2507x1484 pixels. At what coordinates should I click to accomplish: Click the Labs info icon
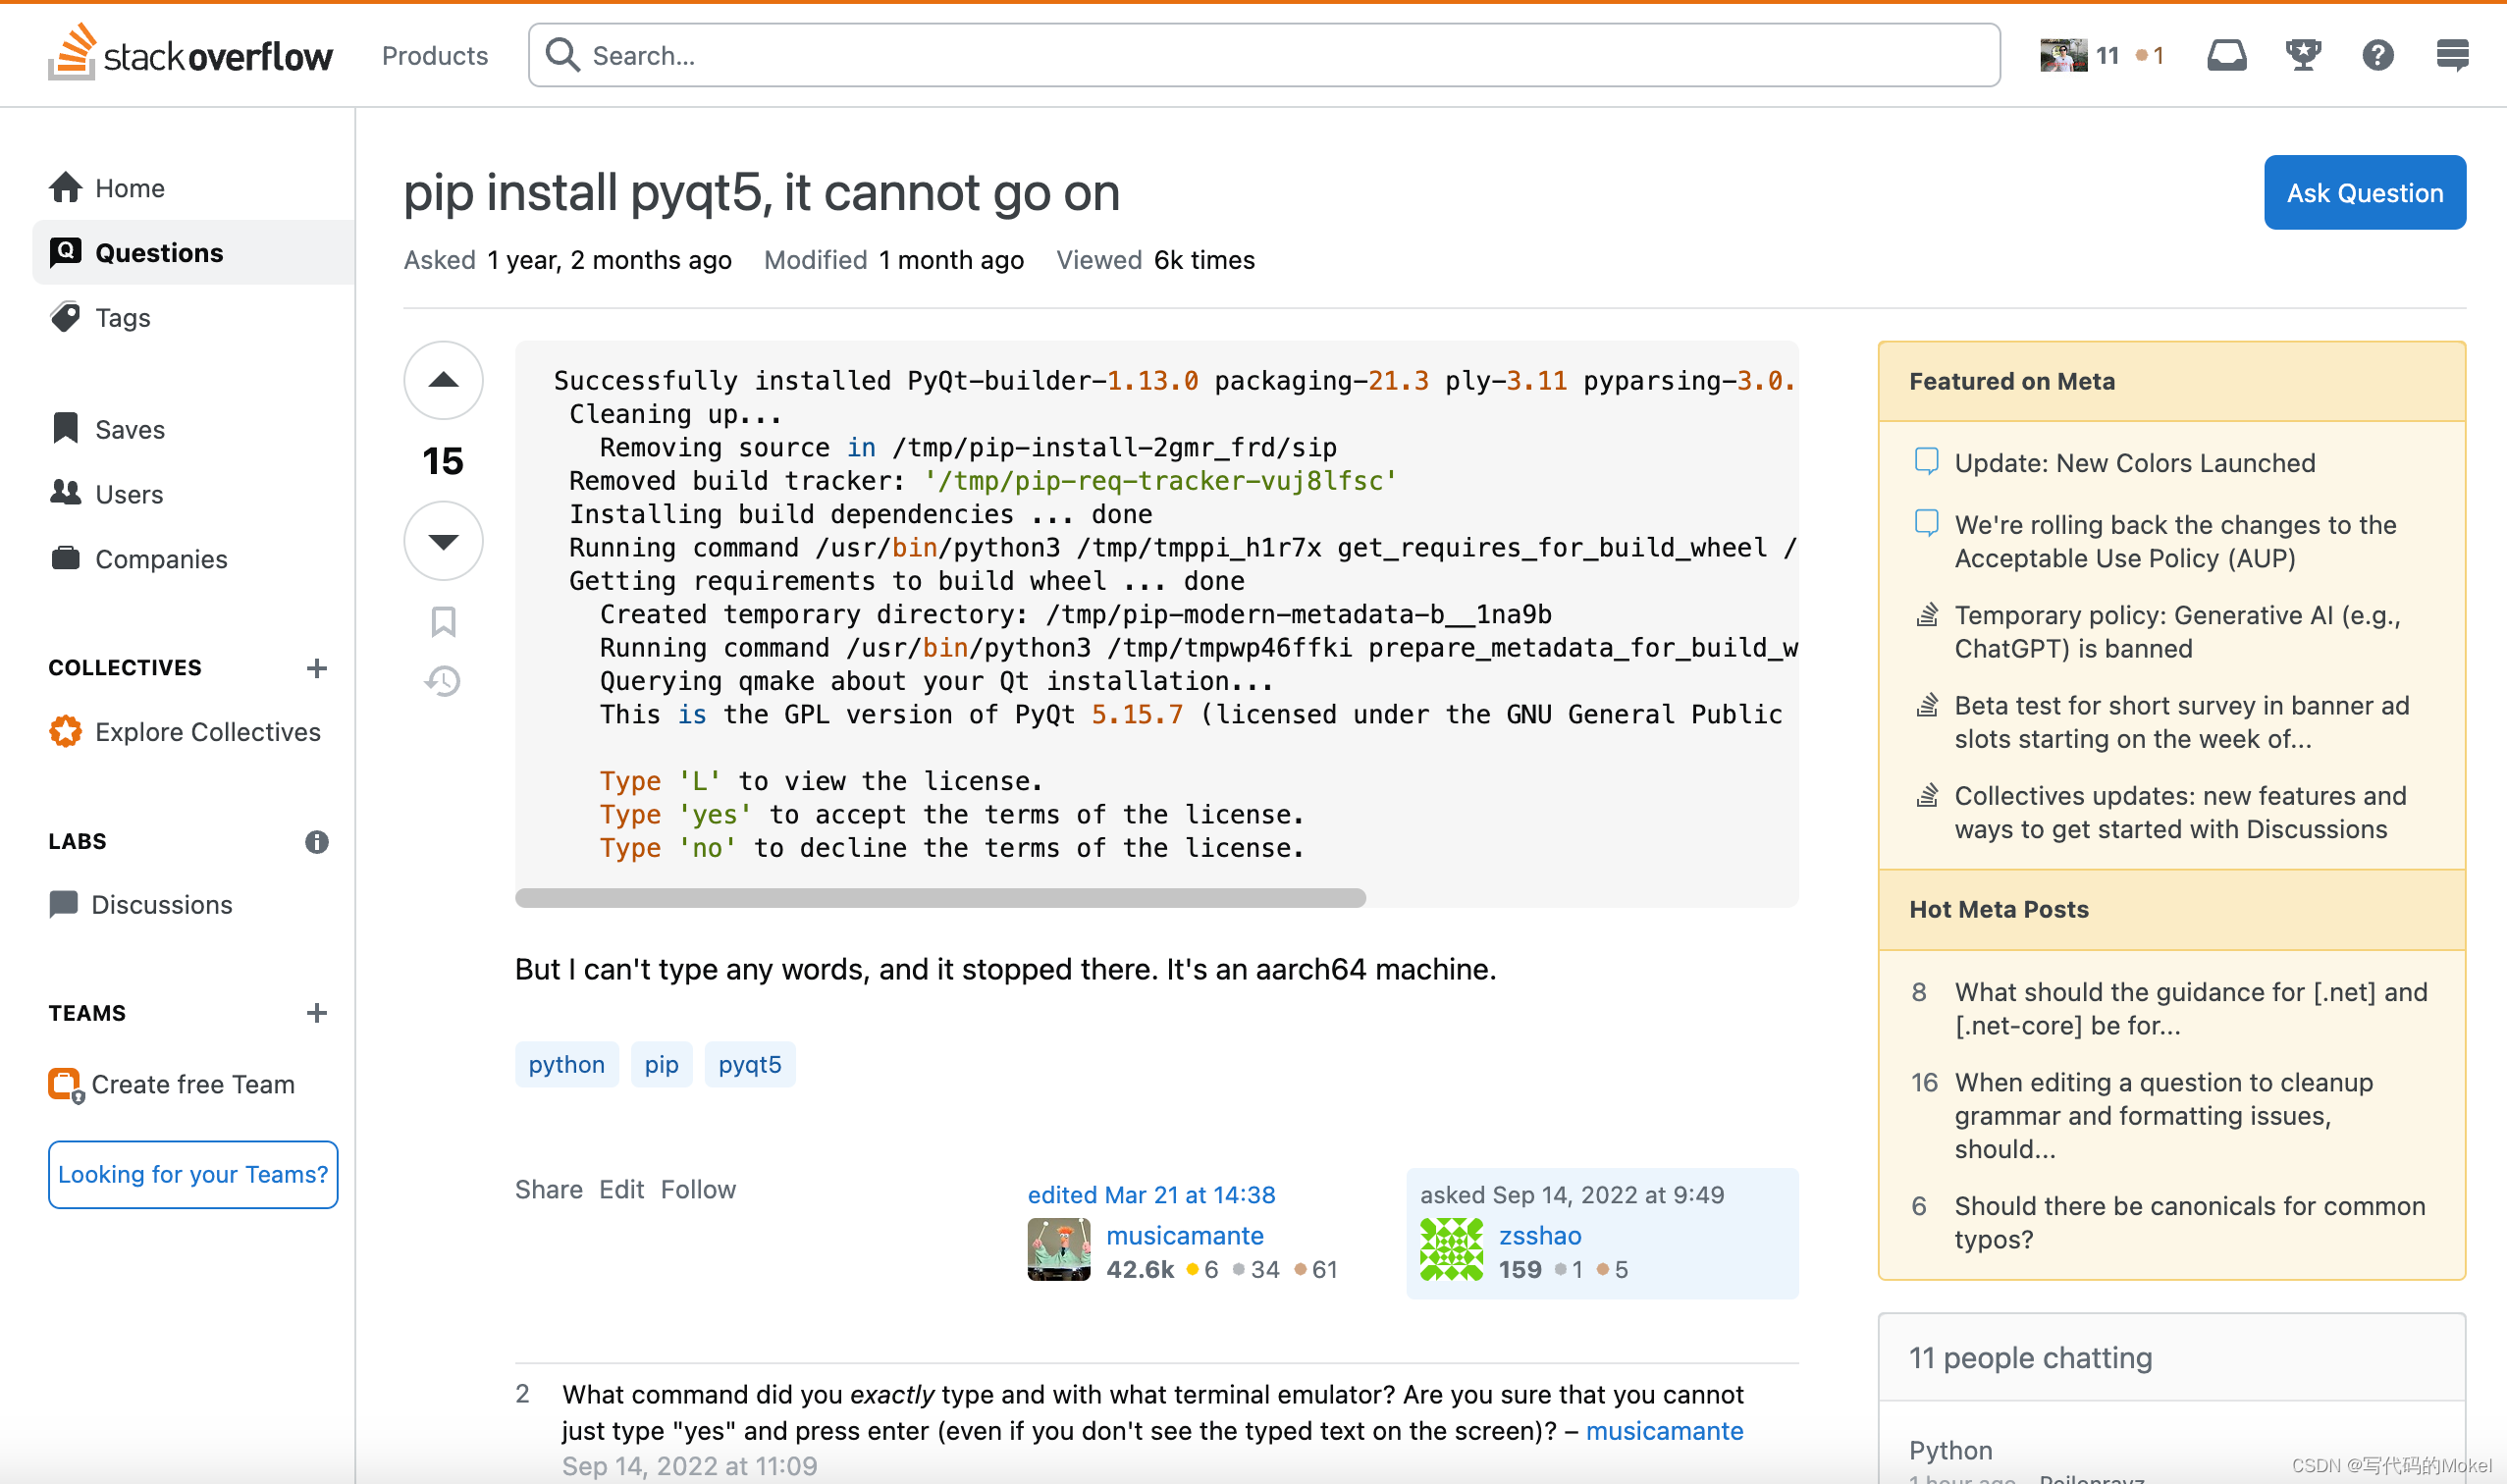point(316,842)
